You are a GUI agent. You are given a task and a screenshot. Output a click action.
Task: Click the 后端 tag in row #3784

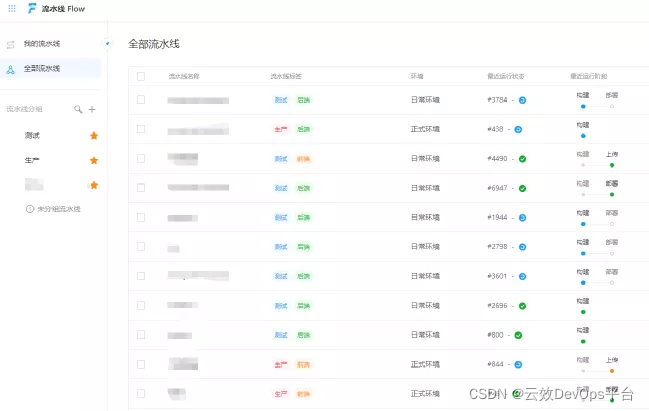click(303, 100)
